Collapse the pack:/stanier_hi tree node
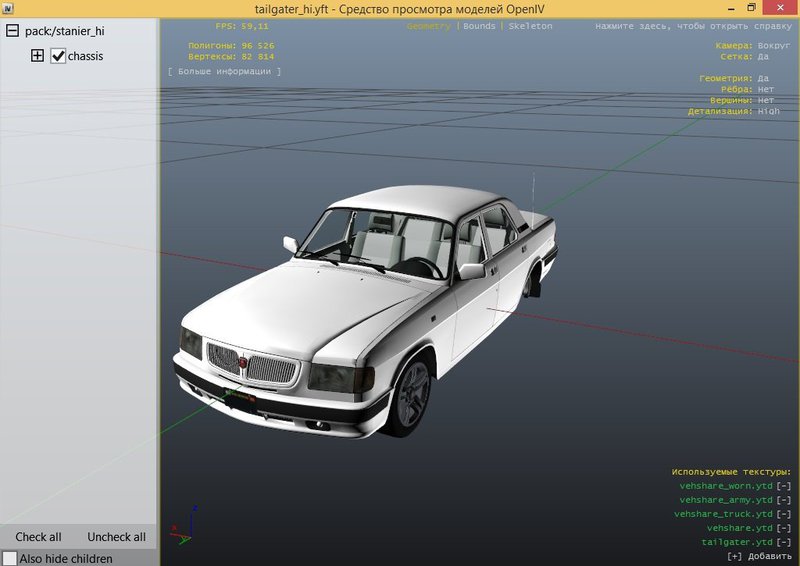The height and width of the screenshot is (566, 800). pyautogui.click(x=12, y=31)
